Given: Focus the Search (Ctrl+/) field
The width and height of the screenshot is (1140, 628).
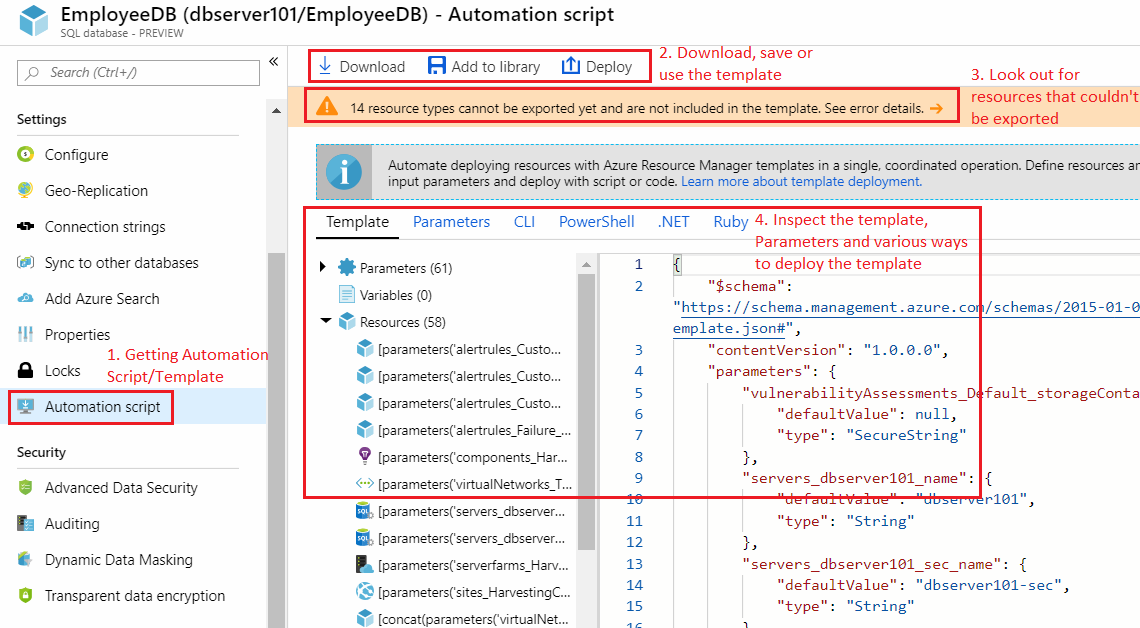Looking at the screenshot, I should tap(138, 73).
